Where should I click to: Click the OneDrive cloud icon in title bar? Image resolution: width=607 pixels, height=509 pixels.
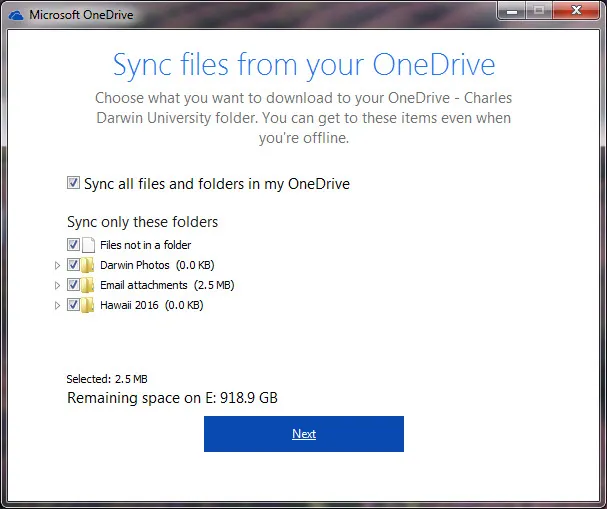pos(16,15)
